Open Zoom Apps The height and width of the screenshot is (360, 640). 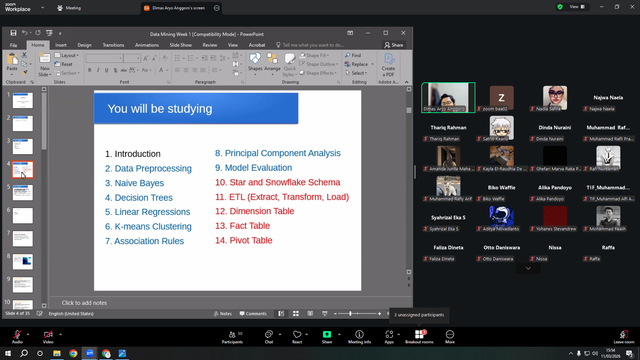(389, 337)
